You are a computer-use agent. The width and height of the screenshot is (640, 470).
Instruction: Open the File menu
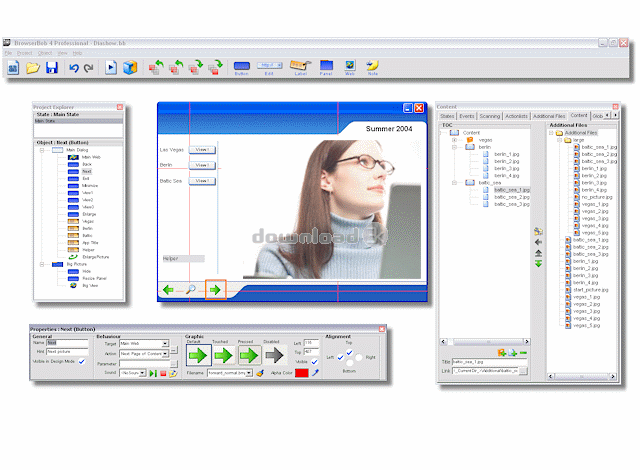point(8,53)
